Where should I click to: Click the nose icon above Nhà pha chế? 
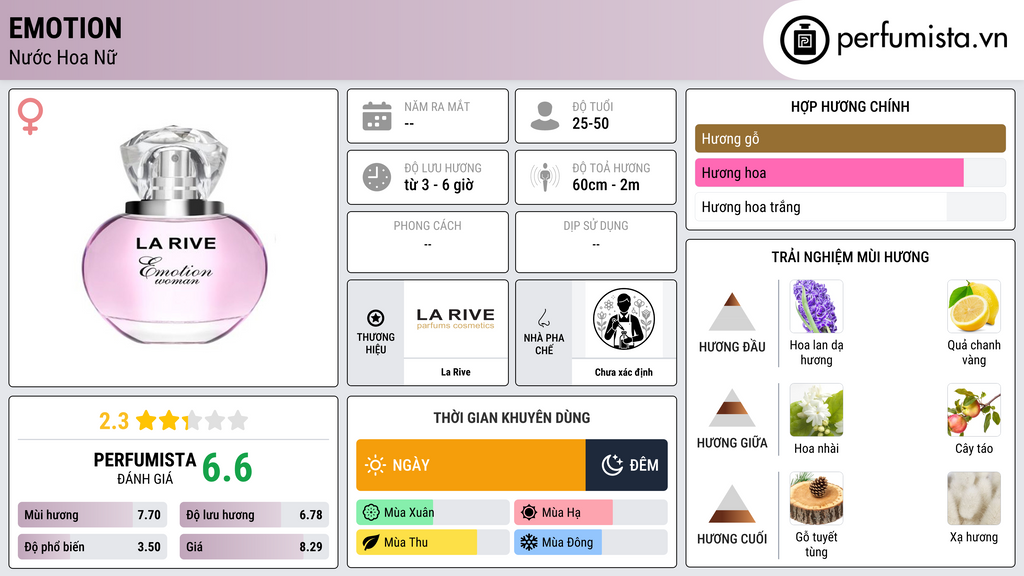[543, 318]
